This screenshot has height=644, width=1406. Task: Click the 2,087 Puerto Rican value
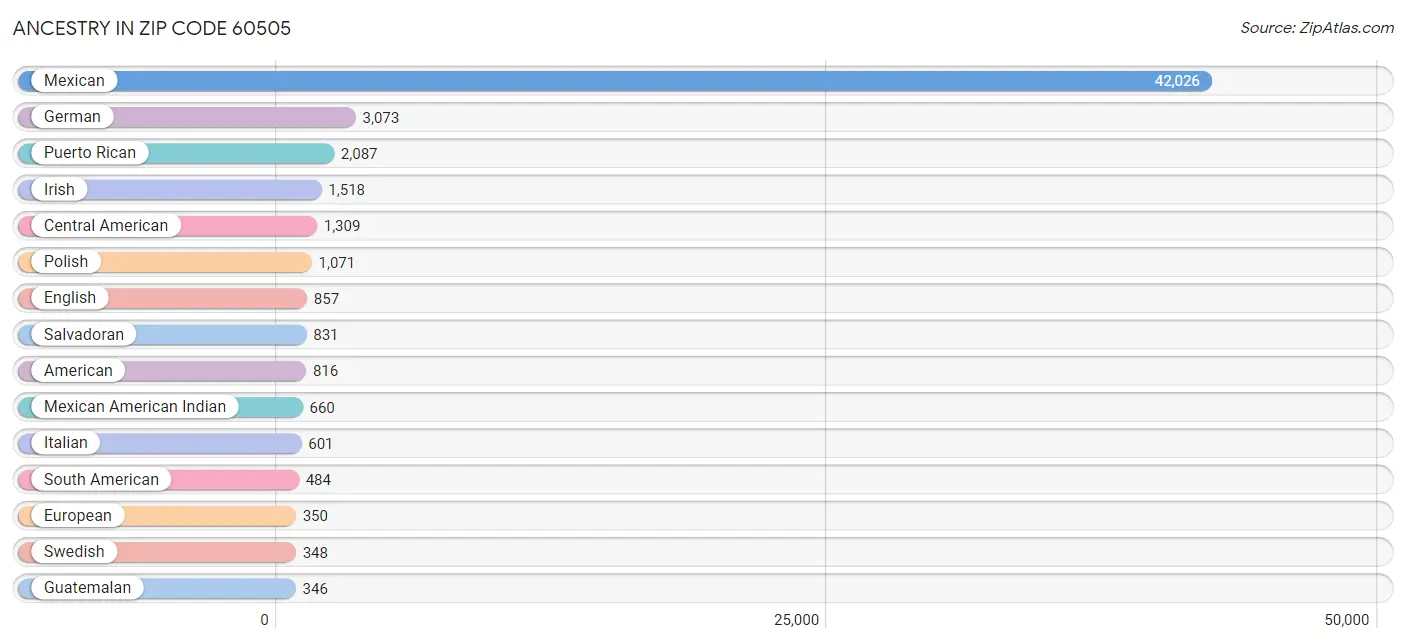tap(359, 154)
